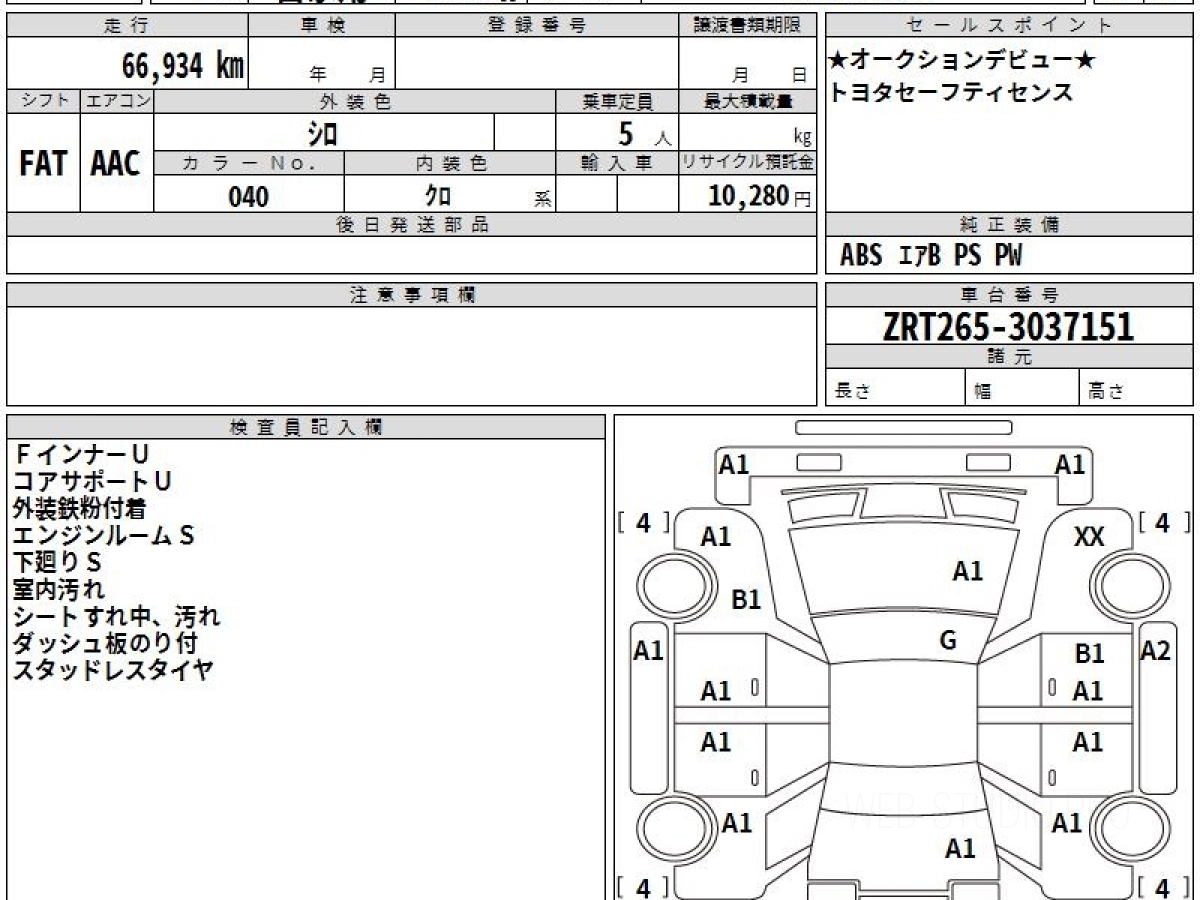This screenshot has height=900, width=1200.
Task: Click the 注意事項欄 header
Action: [x=412, y=295]
